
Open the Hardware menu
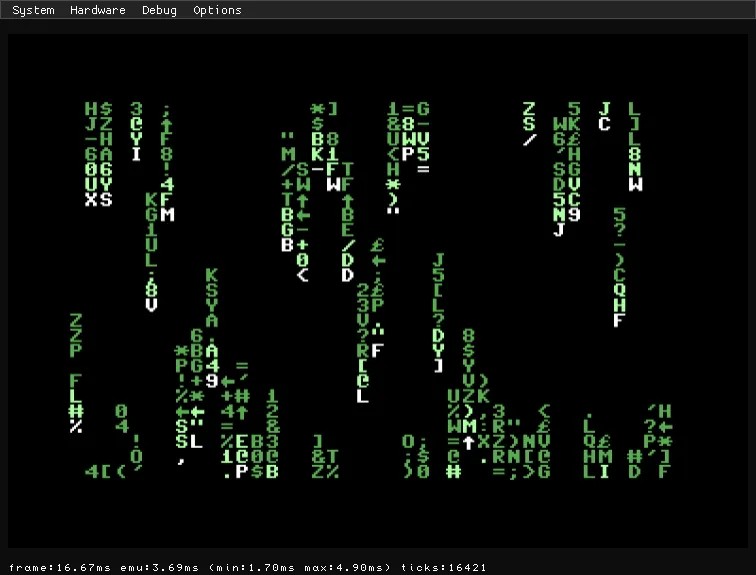click(x=97, y=10)
